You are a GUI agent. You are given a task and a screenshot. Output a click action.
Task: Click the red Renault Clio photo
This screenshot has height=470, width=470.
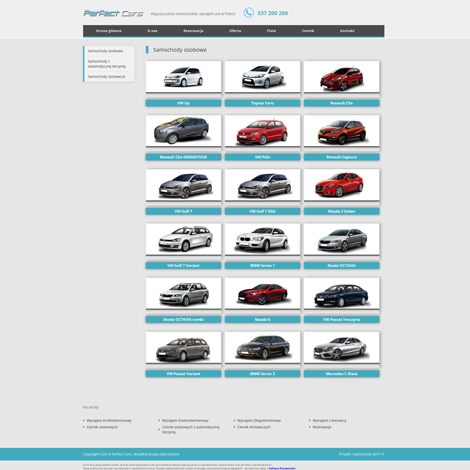[x=342, y=77]
